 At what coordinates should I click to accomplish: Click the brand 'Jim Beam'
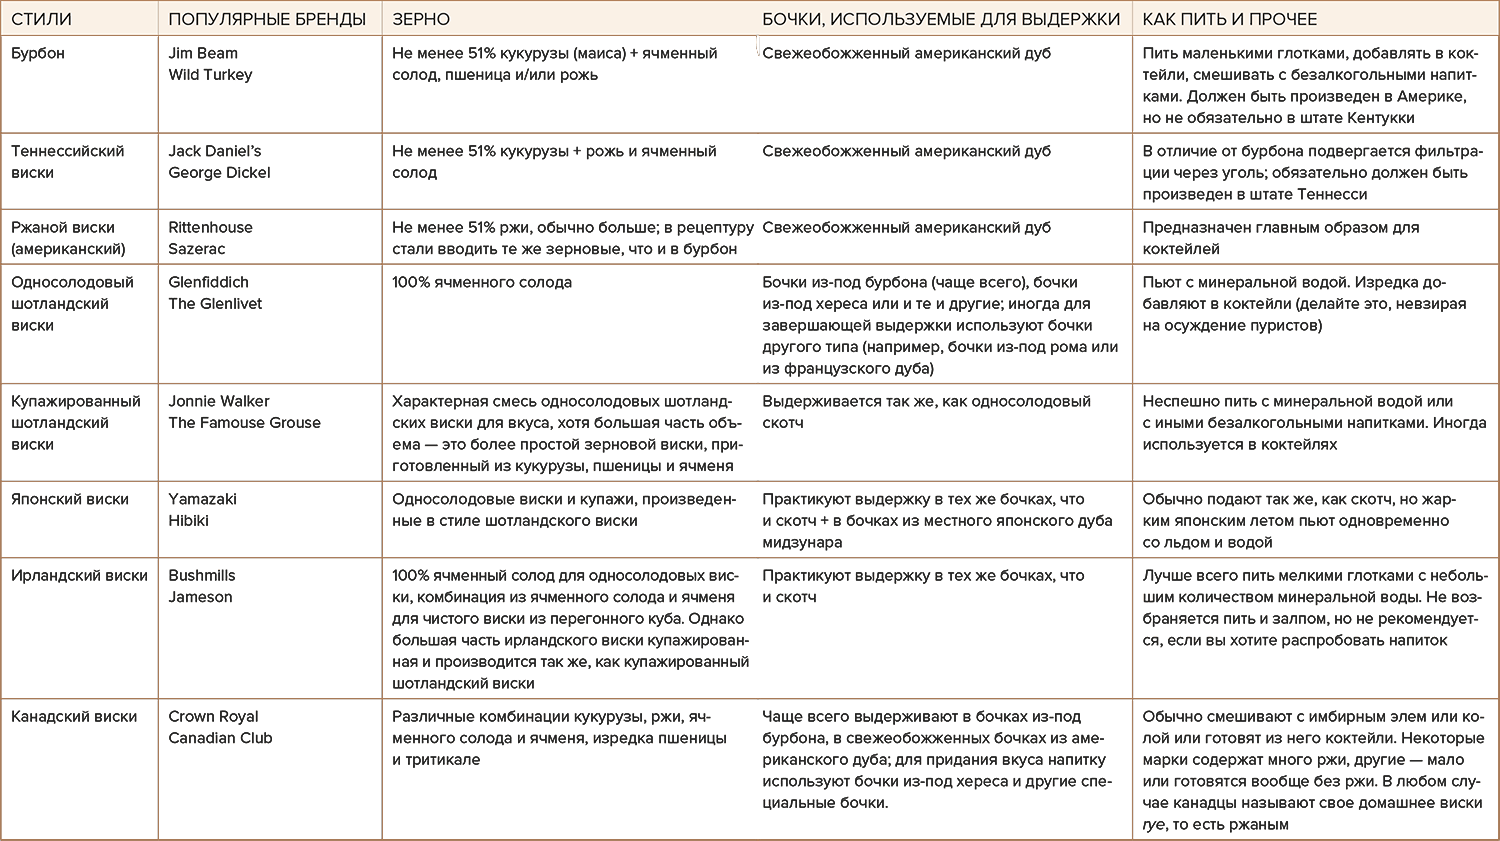point(203,53)
